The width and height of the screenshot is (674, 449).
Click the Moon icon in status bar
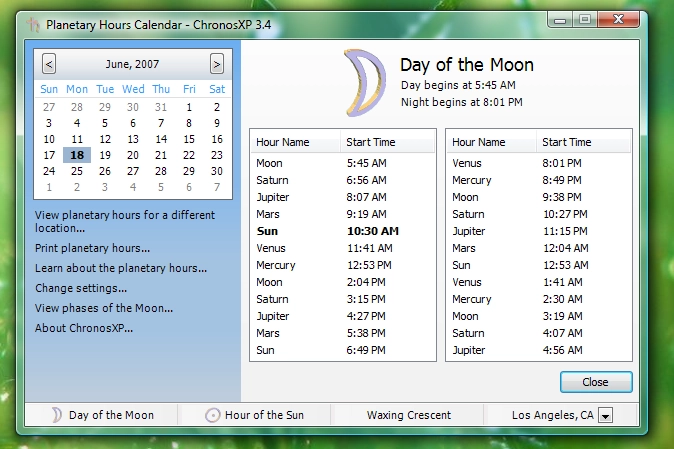coord(57,415)
